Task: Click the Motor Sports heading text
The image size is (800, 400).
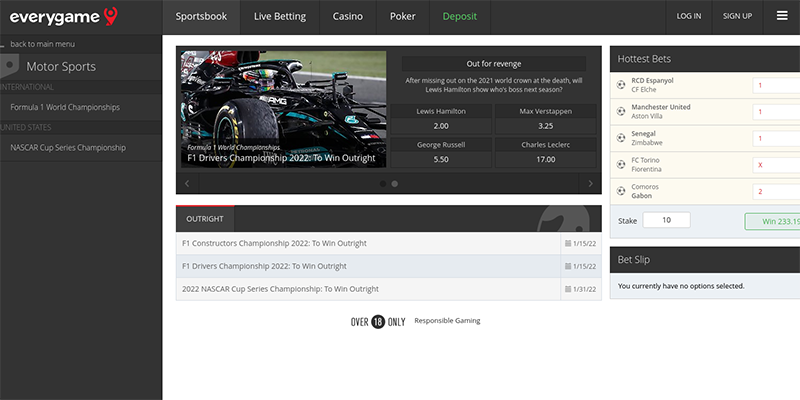Action: point(61,67)
